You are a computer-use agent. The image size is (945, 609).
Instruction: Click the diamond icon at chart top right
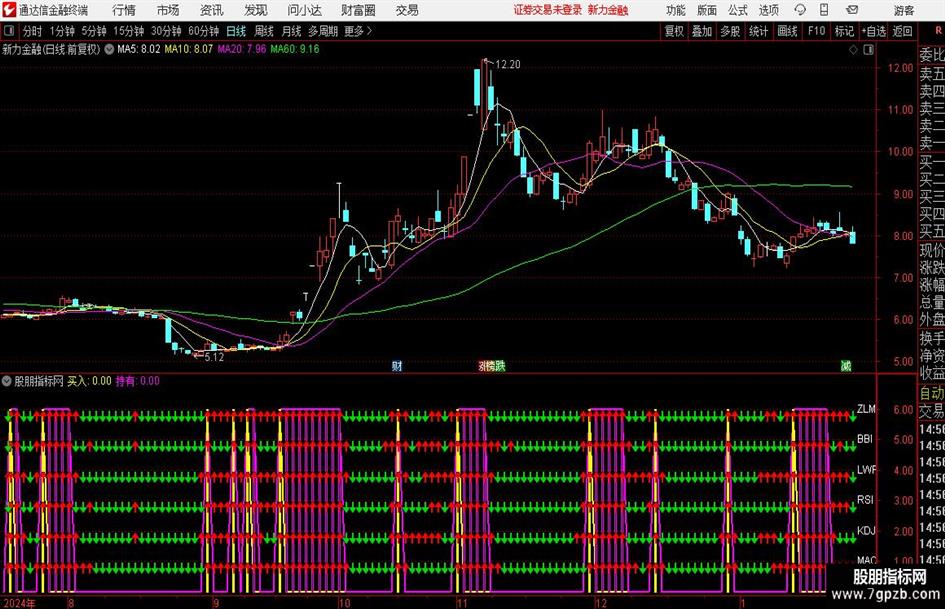pos(853,50)
